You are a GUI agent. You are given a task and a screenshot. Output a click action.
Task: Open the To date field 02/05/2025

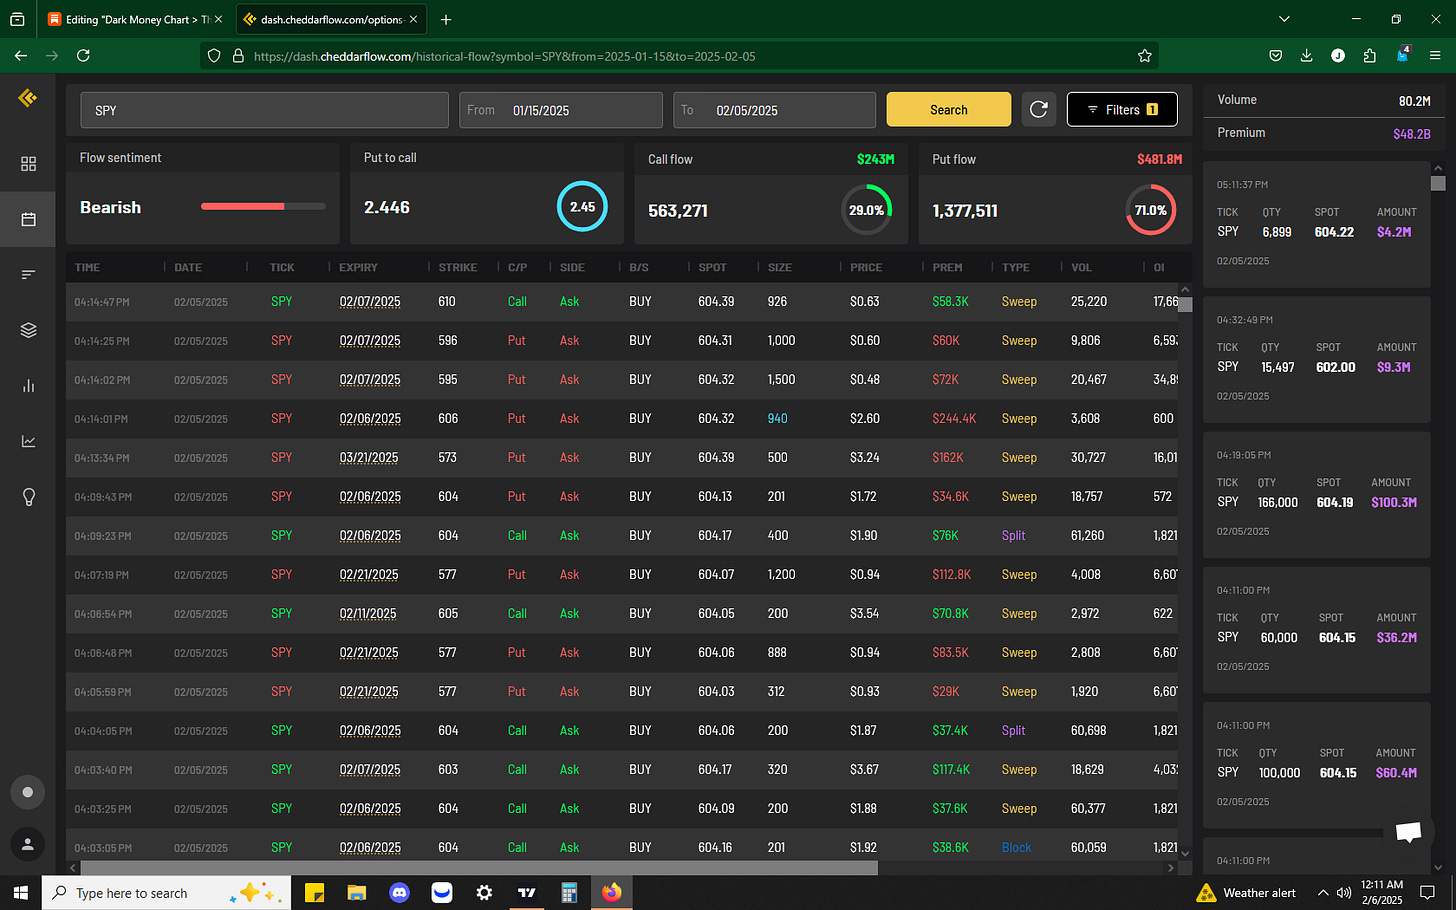[775, 110]
